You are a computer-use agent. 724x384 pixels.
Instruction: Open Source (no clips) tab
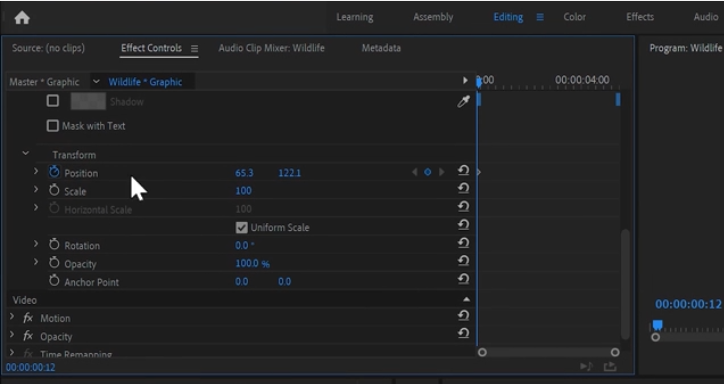pos(48,48)
